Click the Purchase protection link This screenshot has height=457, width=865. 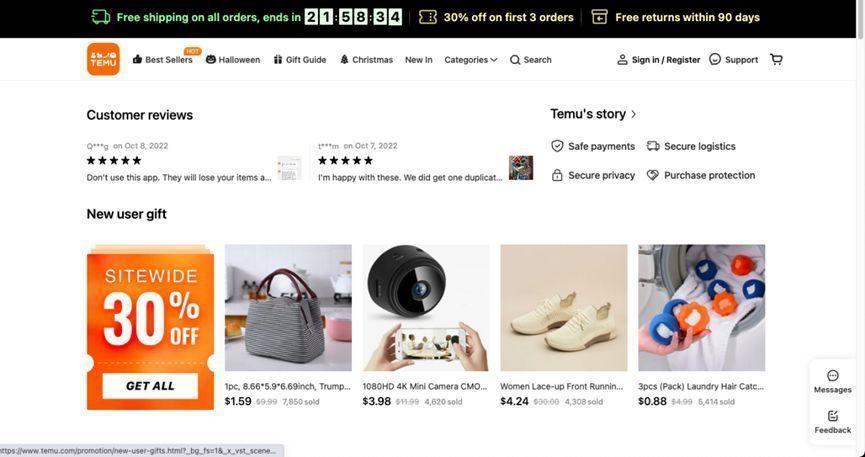[x=709, y=175]
